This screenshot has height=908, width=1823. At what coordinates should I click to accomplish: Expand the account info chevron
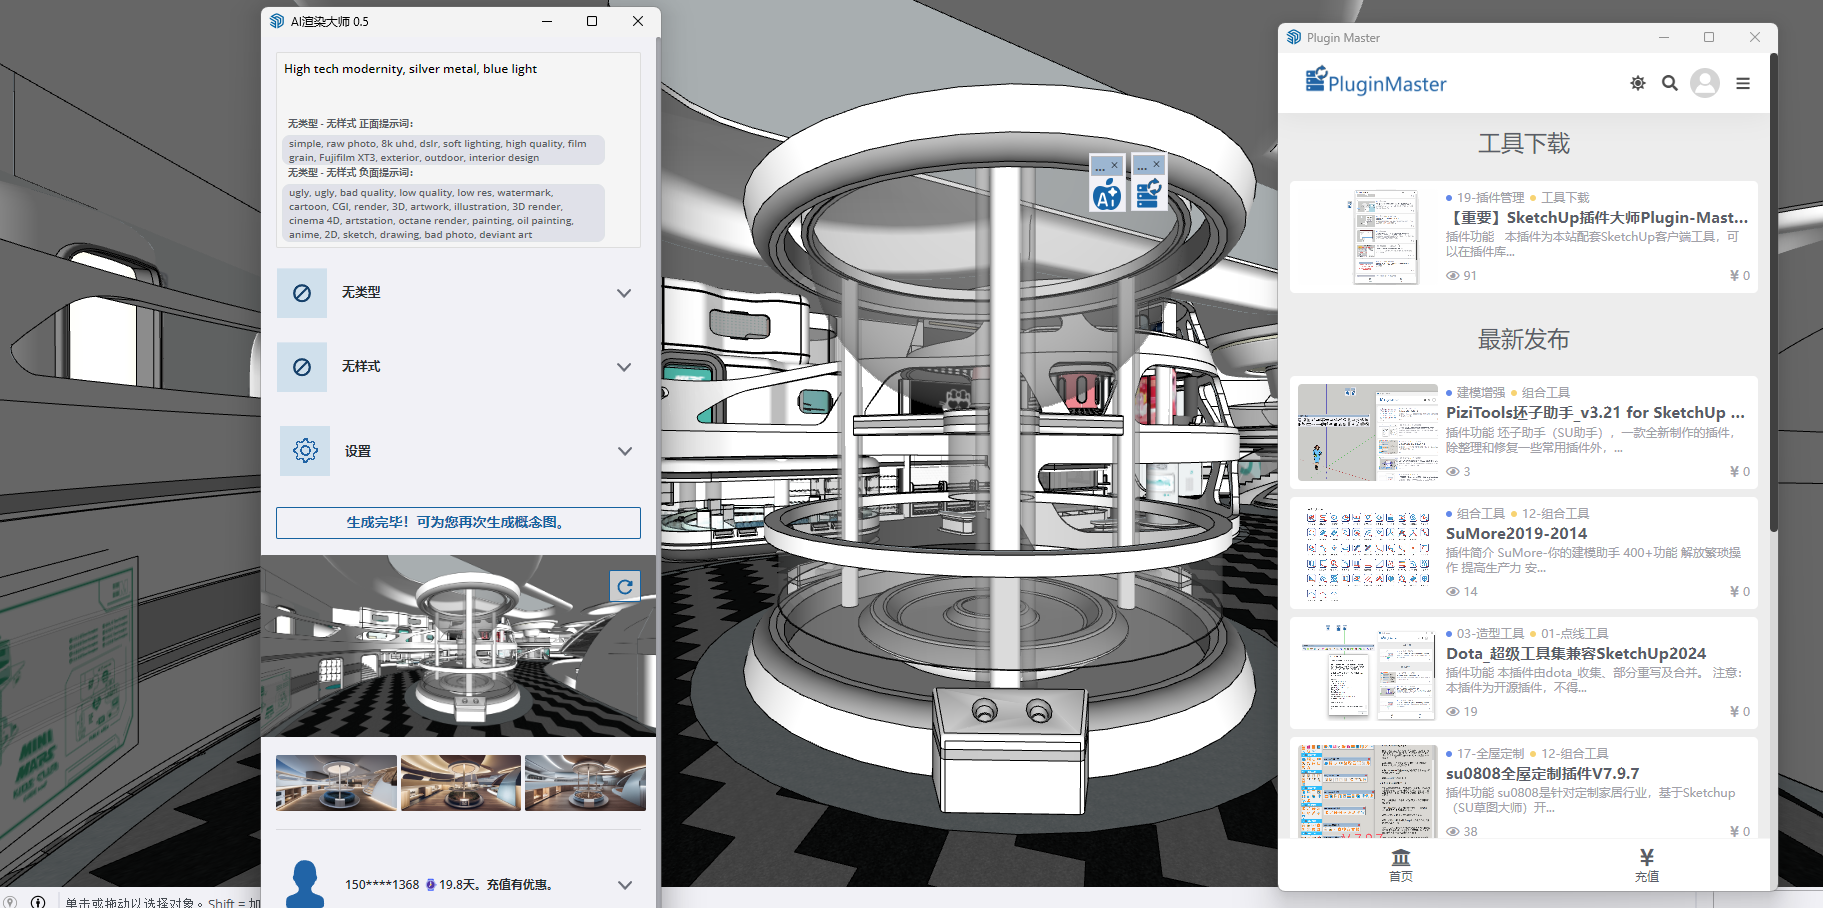[x=624, y=885]
